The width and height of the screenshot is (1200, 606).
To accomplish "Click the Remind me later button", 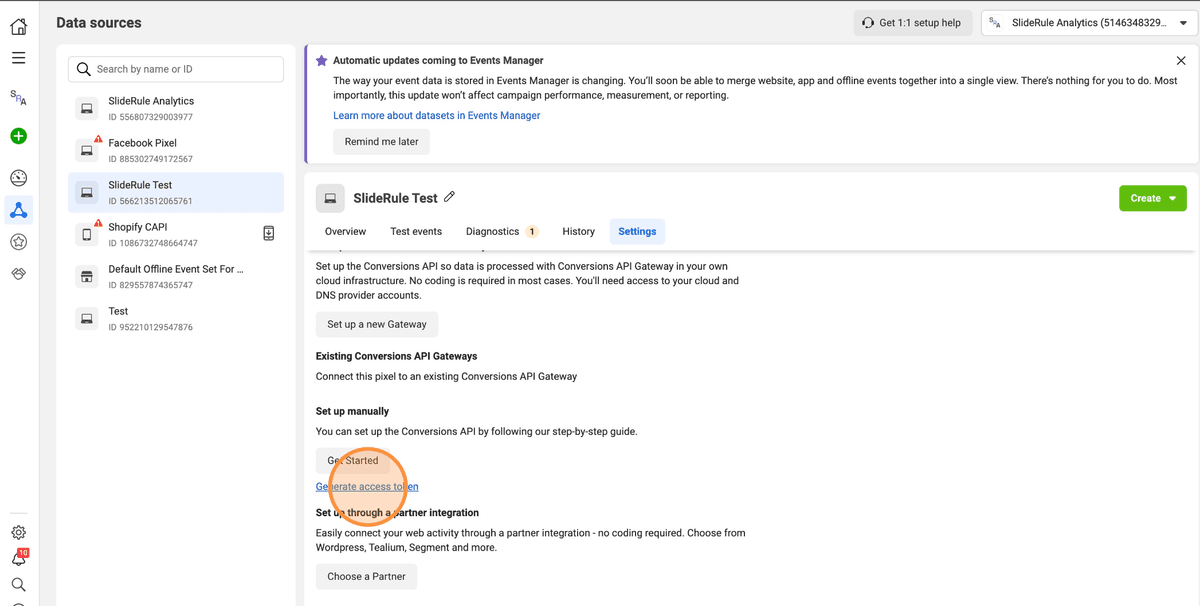I will click(x=382, y=142).
